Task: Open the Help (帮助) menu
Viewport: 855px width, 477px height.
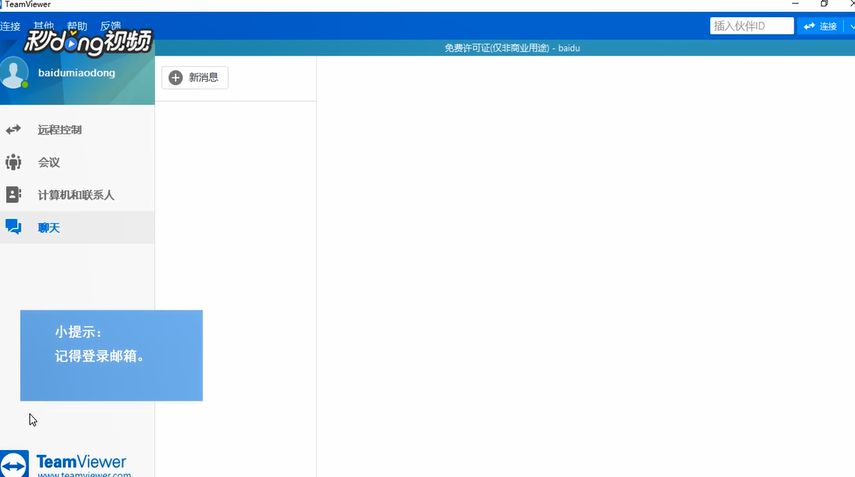Action: click(77, 26)
